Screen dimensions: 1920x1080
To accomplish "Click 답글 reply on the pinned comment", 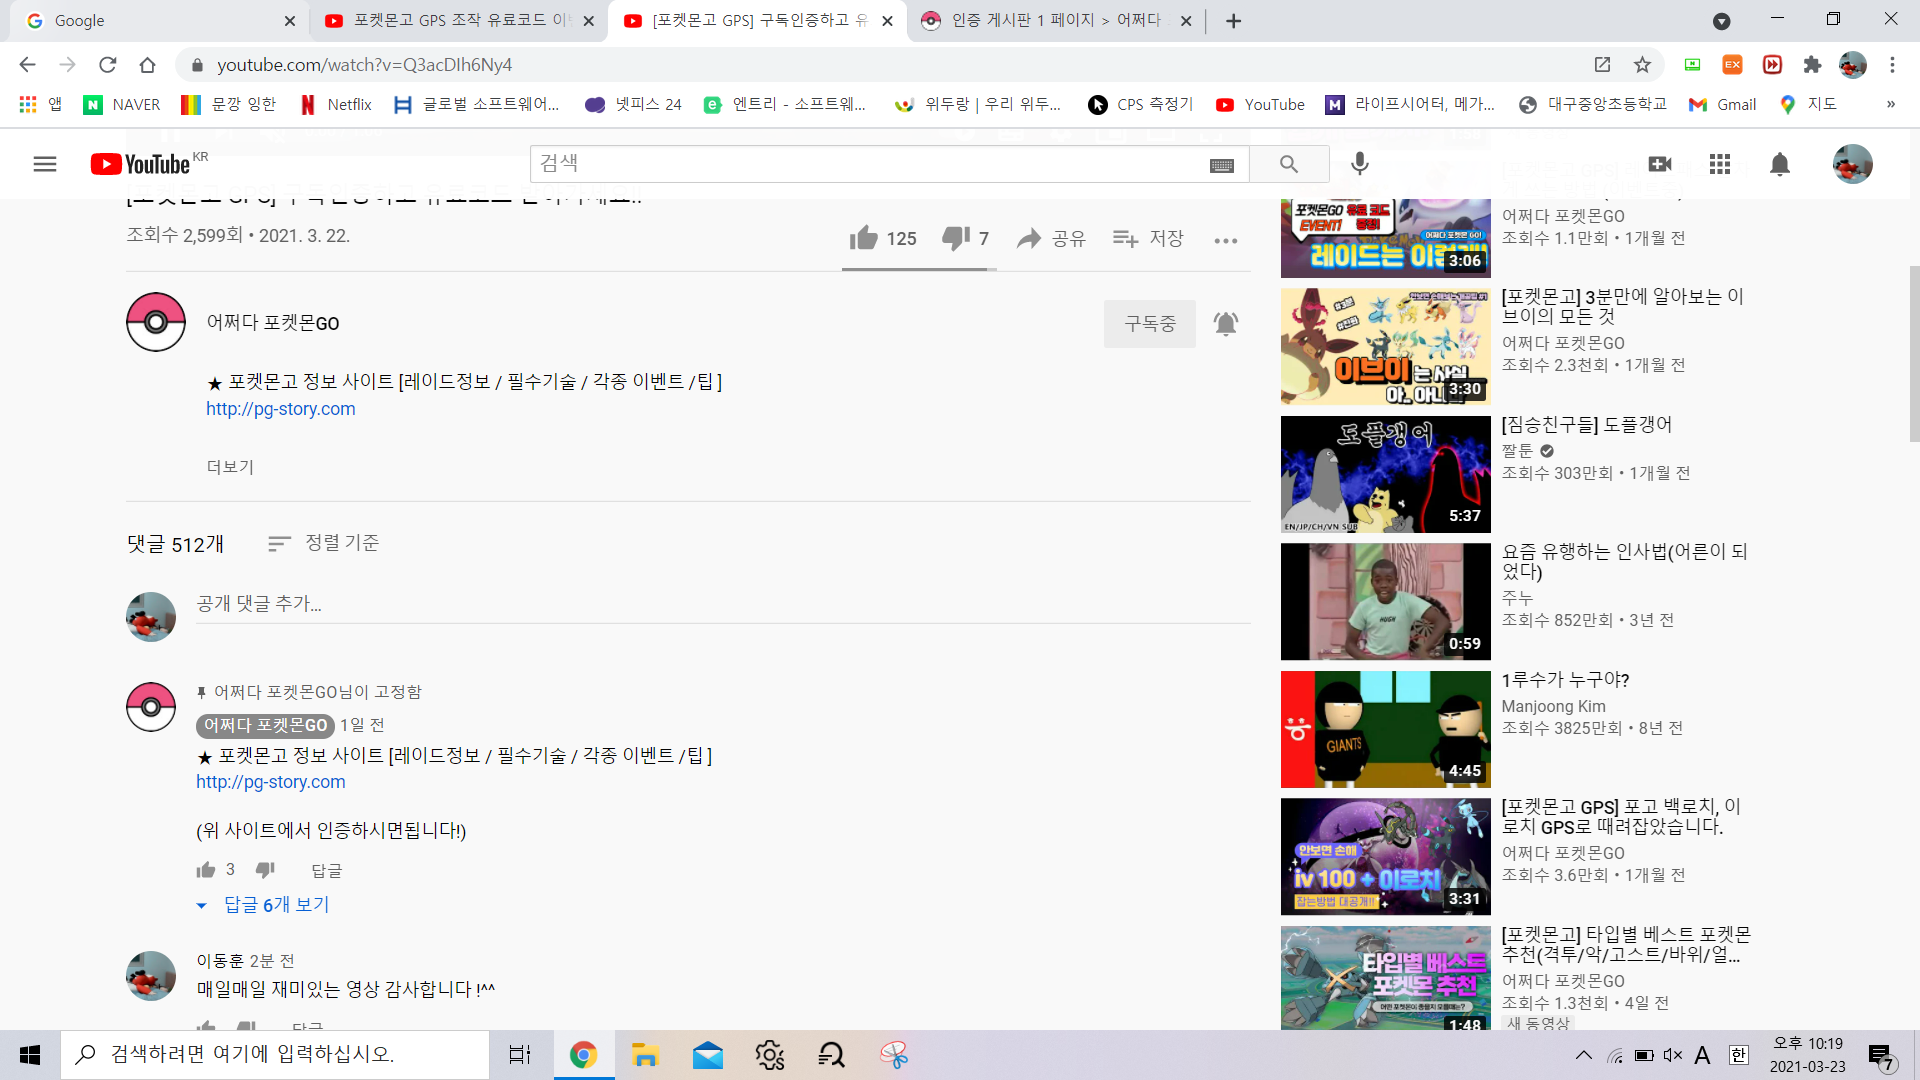I will [x=326, y=871].
